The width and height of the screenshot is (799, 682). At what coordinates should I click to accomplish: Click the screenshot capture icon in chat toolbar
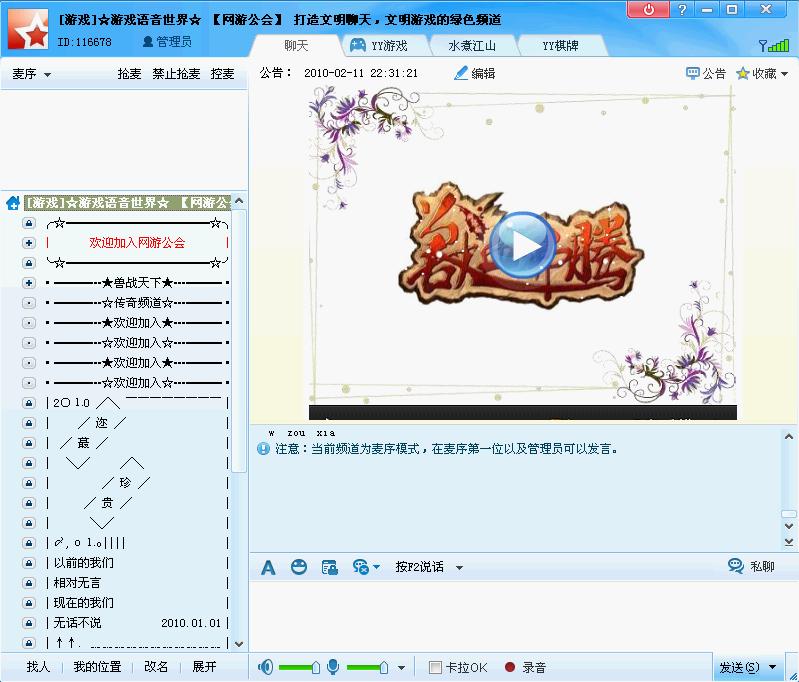pyautogui.click(x=329, y=567)
